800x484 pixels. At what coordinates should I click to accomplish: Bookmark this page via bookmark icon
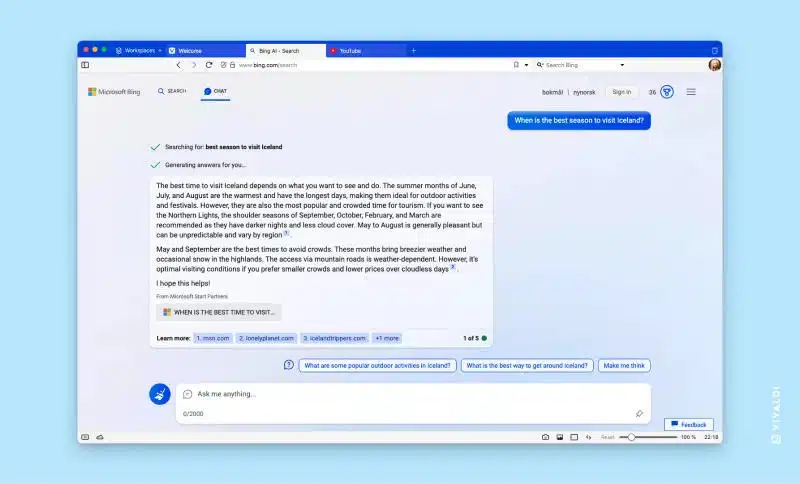click(516, 65)
